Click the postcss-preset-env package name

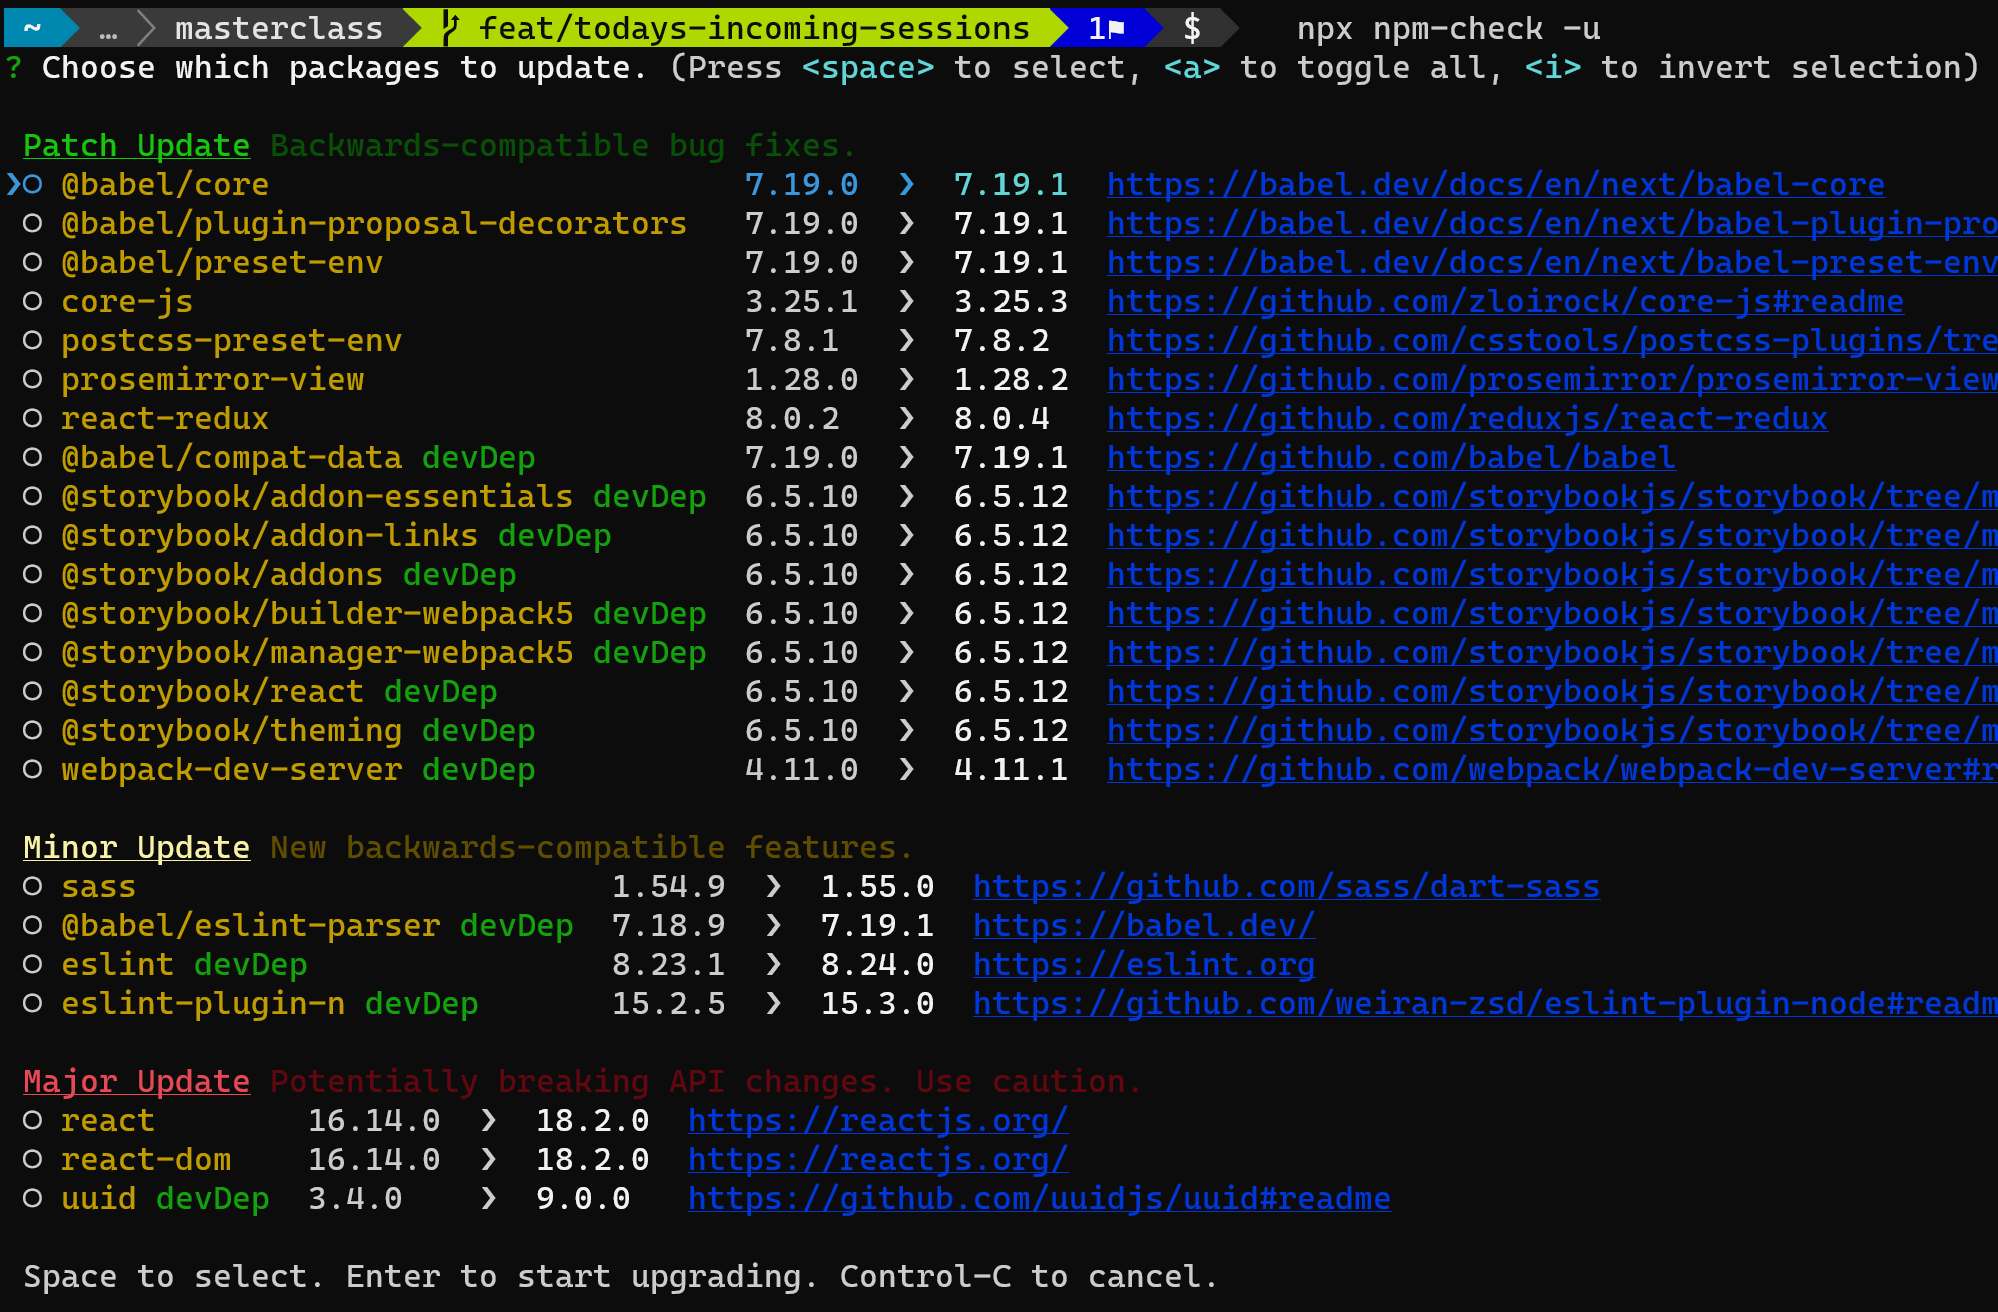(x=231, y=341)
